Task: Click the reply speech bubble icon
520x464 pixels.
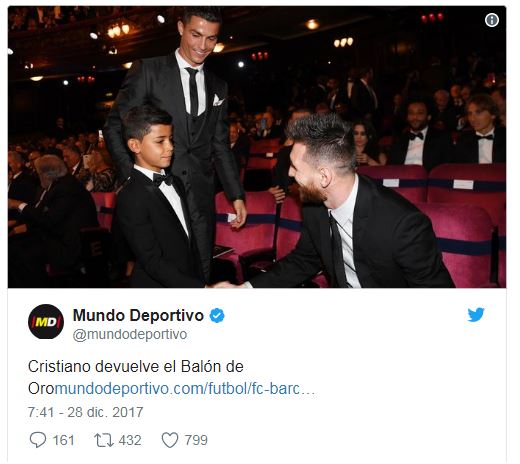Action: click(38, 440)
